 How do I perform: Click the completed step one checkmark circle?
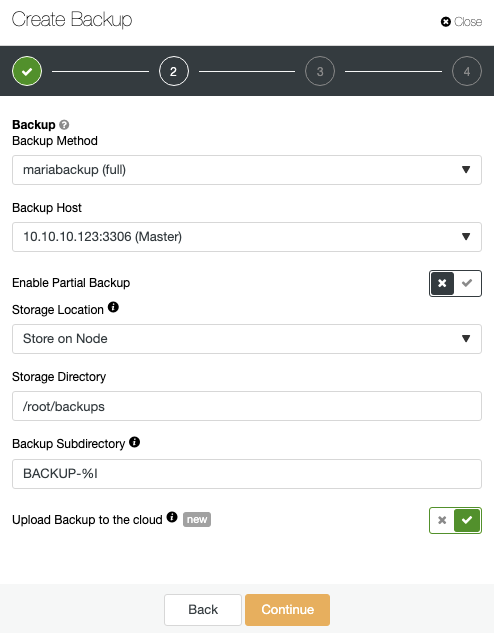pyautogui.click(x=27, y=71)
